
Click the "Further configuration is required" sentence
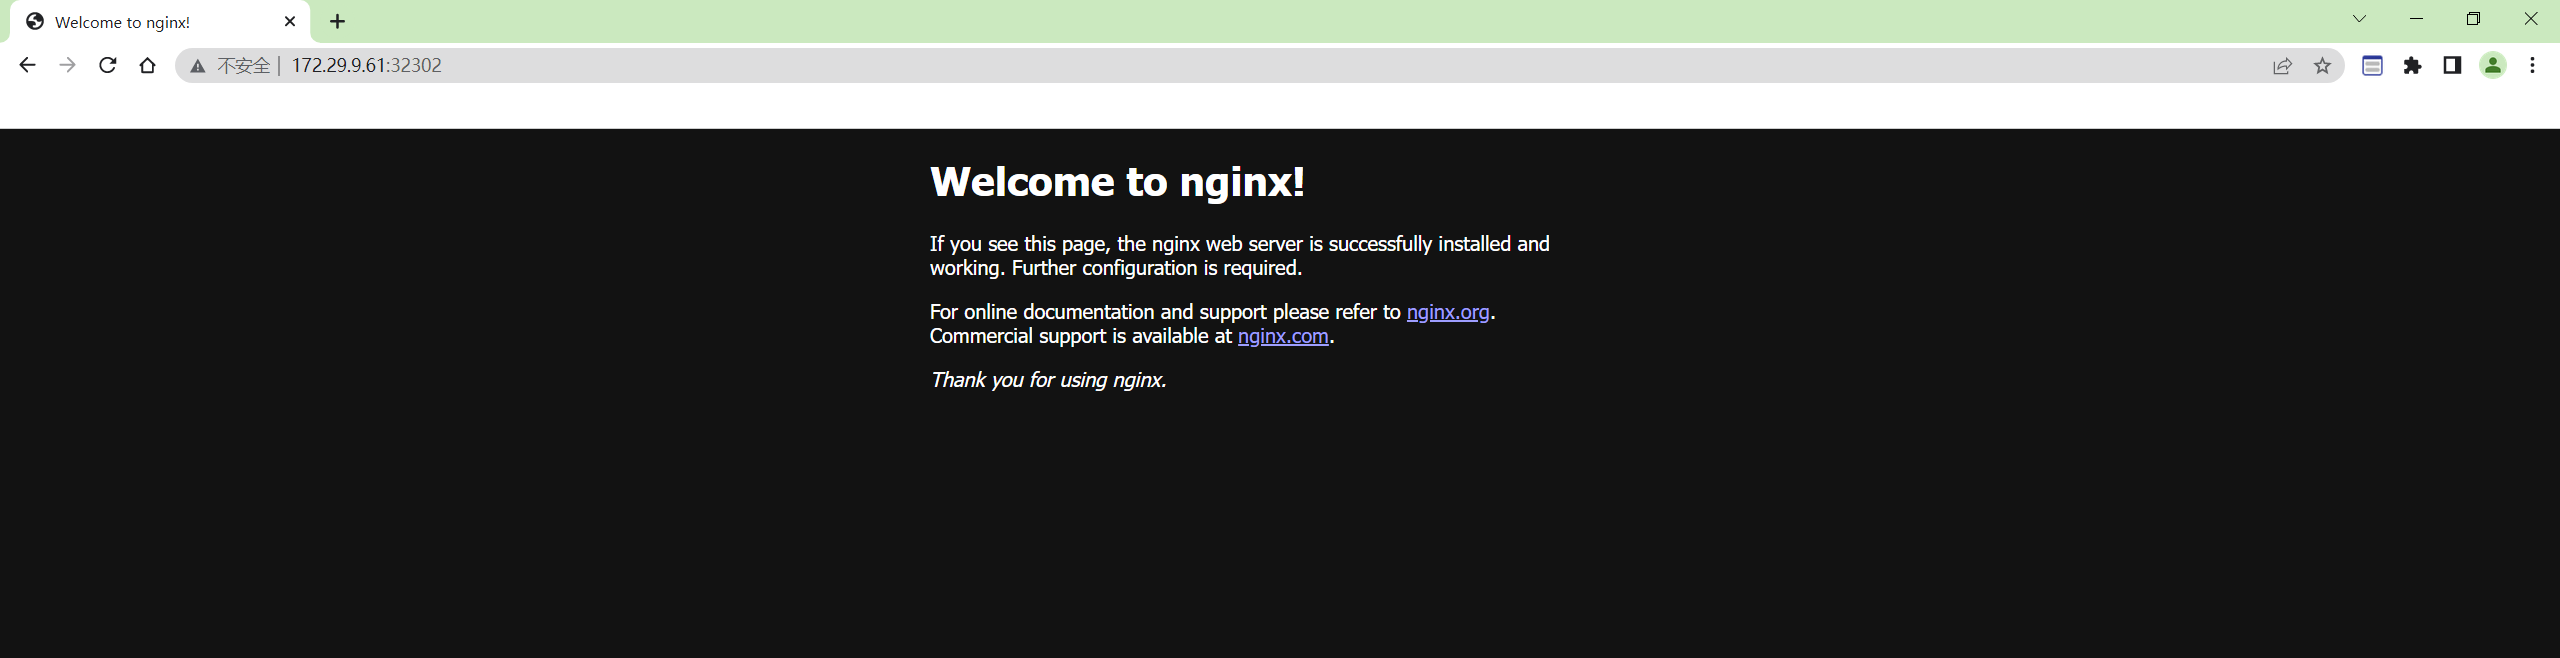pyautogui.click(x=1156, y=268)
